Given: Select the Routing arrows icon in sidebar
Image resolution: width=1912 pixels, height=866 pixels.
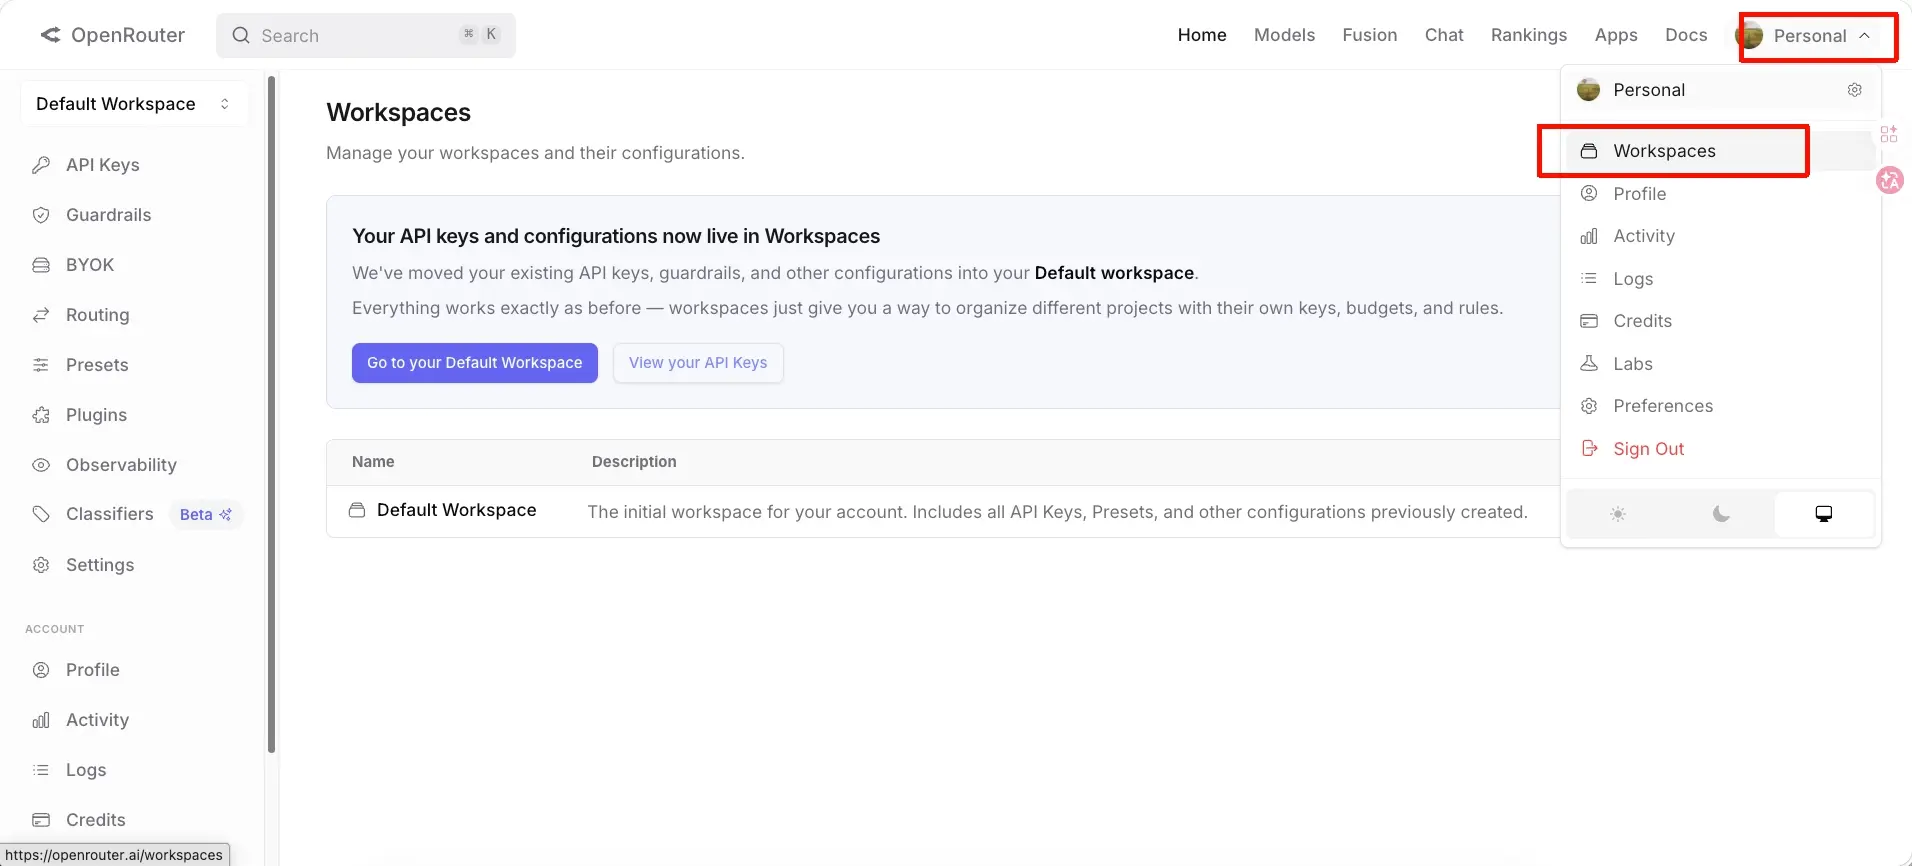Looking at the screenshot, I should pyautogui.click(x=41, y=315).
